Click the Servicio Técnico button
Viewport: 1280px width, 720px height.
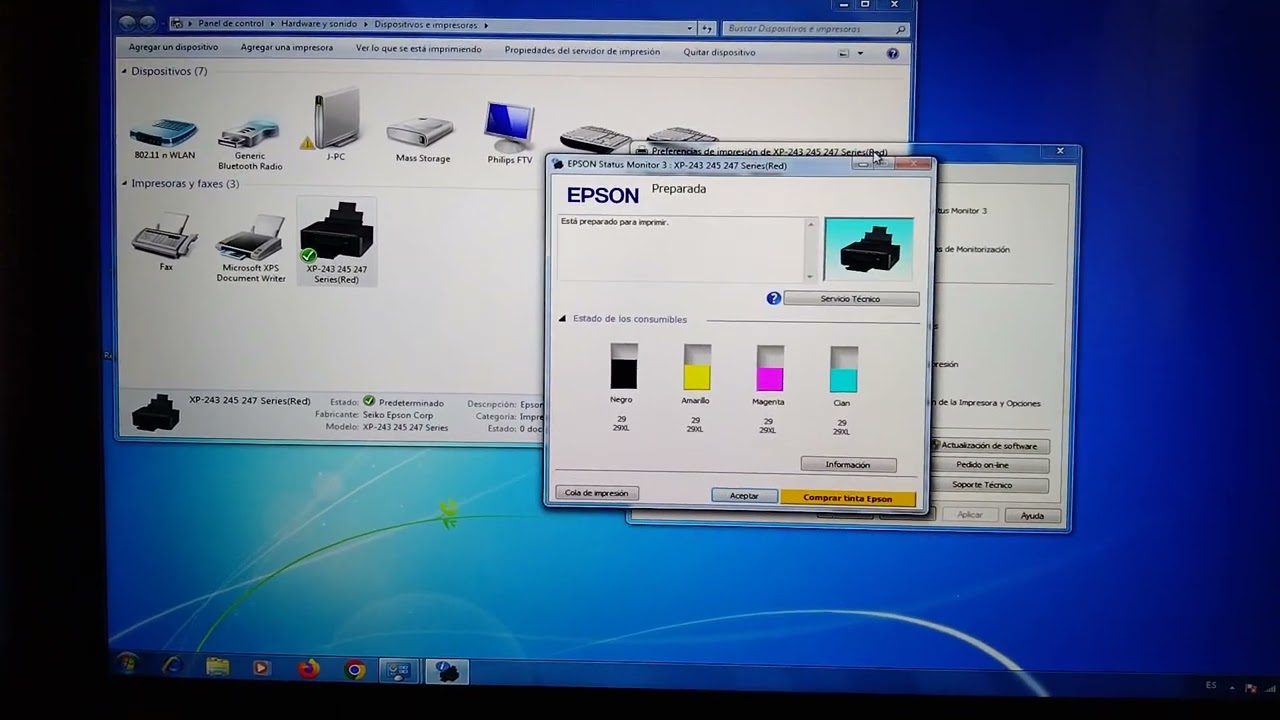point(851,299)
